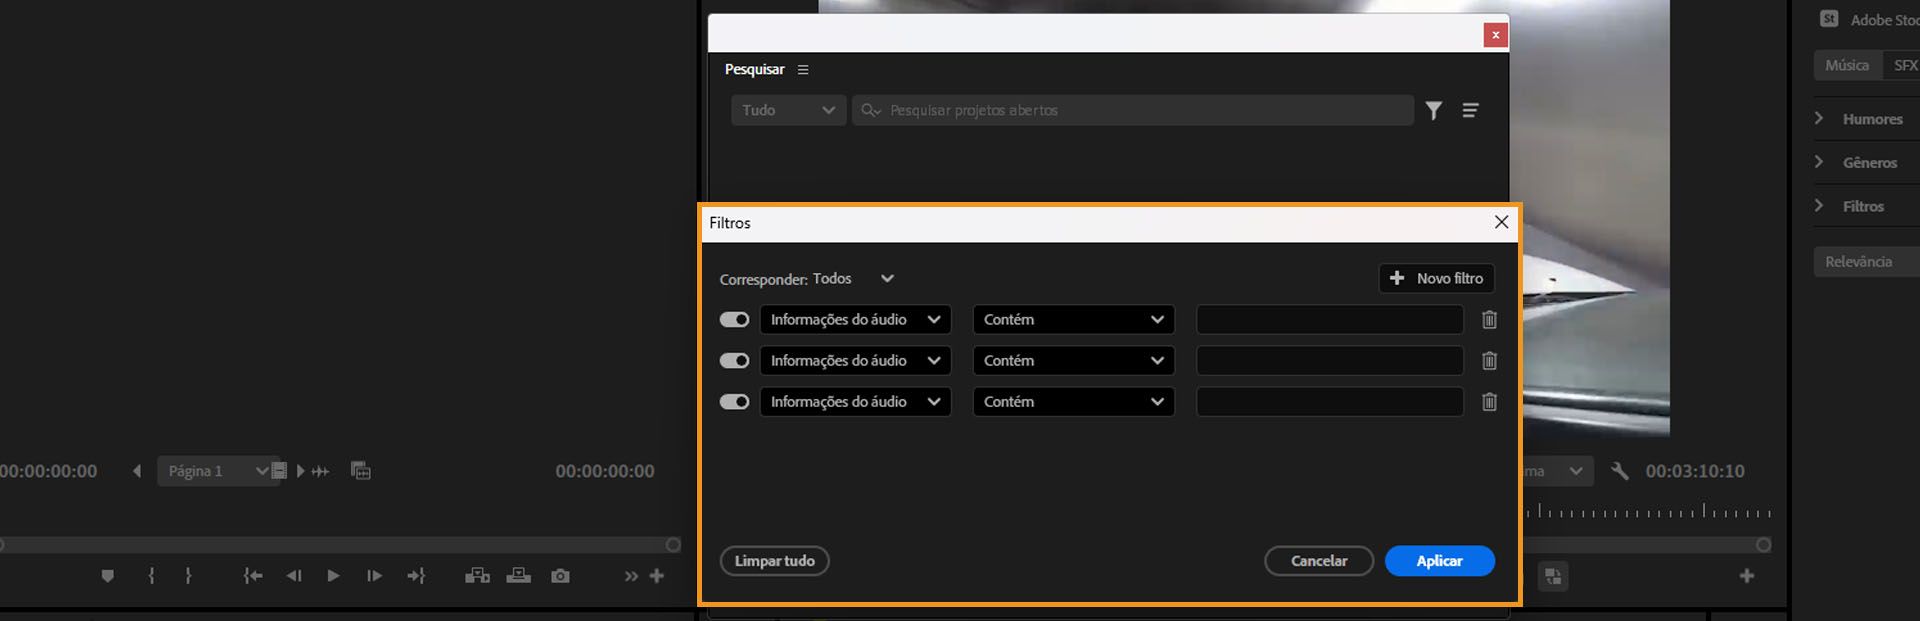Click the multi-camera overlay icon near Página 1
Viewport: 1920px width, 621px height.
click(361, 471)
